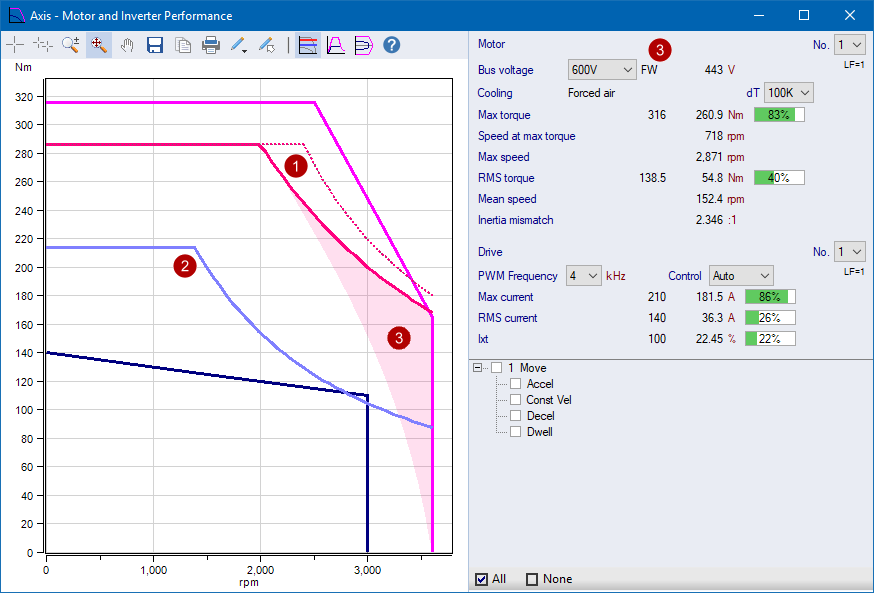Open the dT 100K dropdown
The image size is (874, 593).
coord(789,93)
